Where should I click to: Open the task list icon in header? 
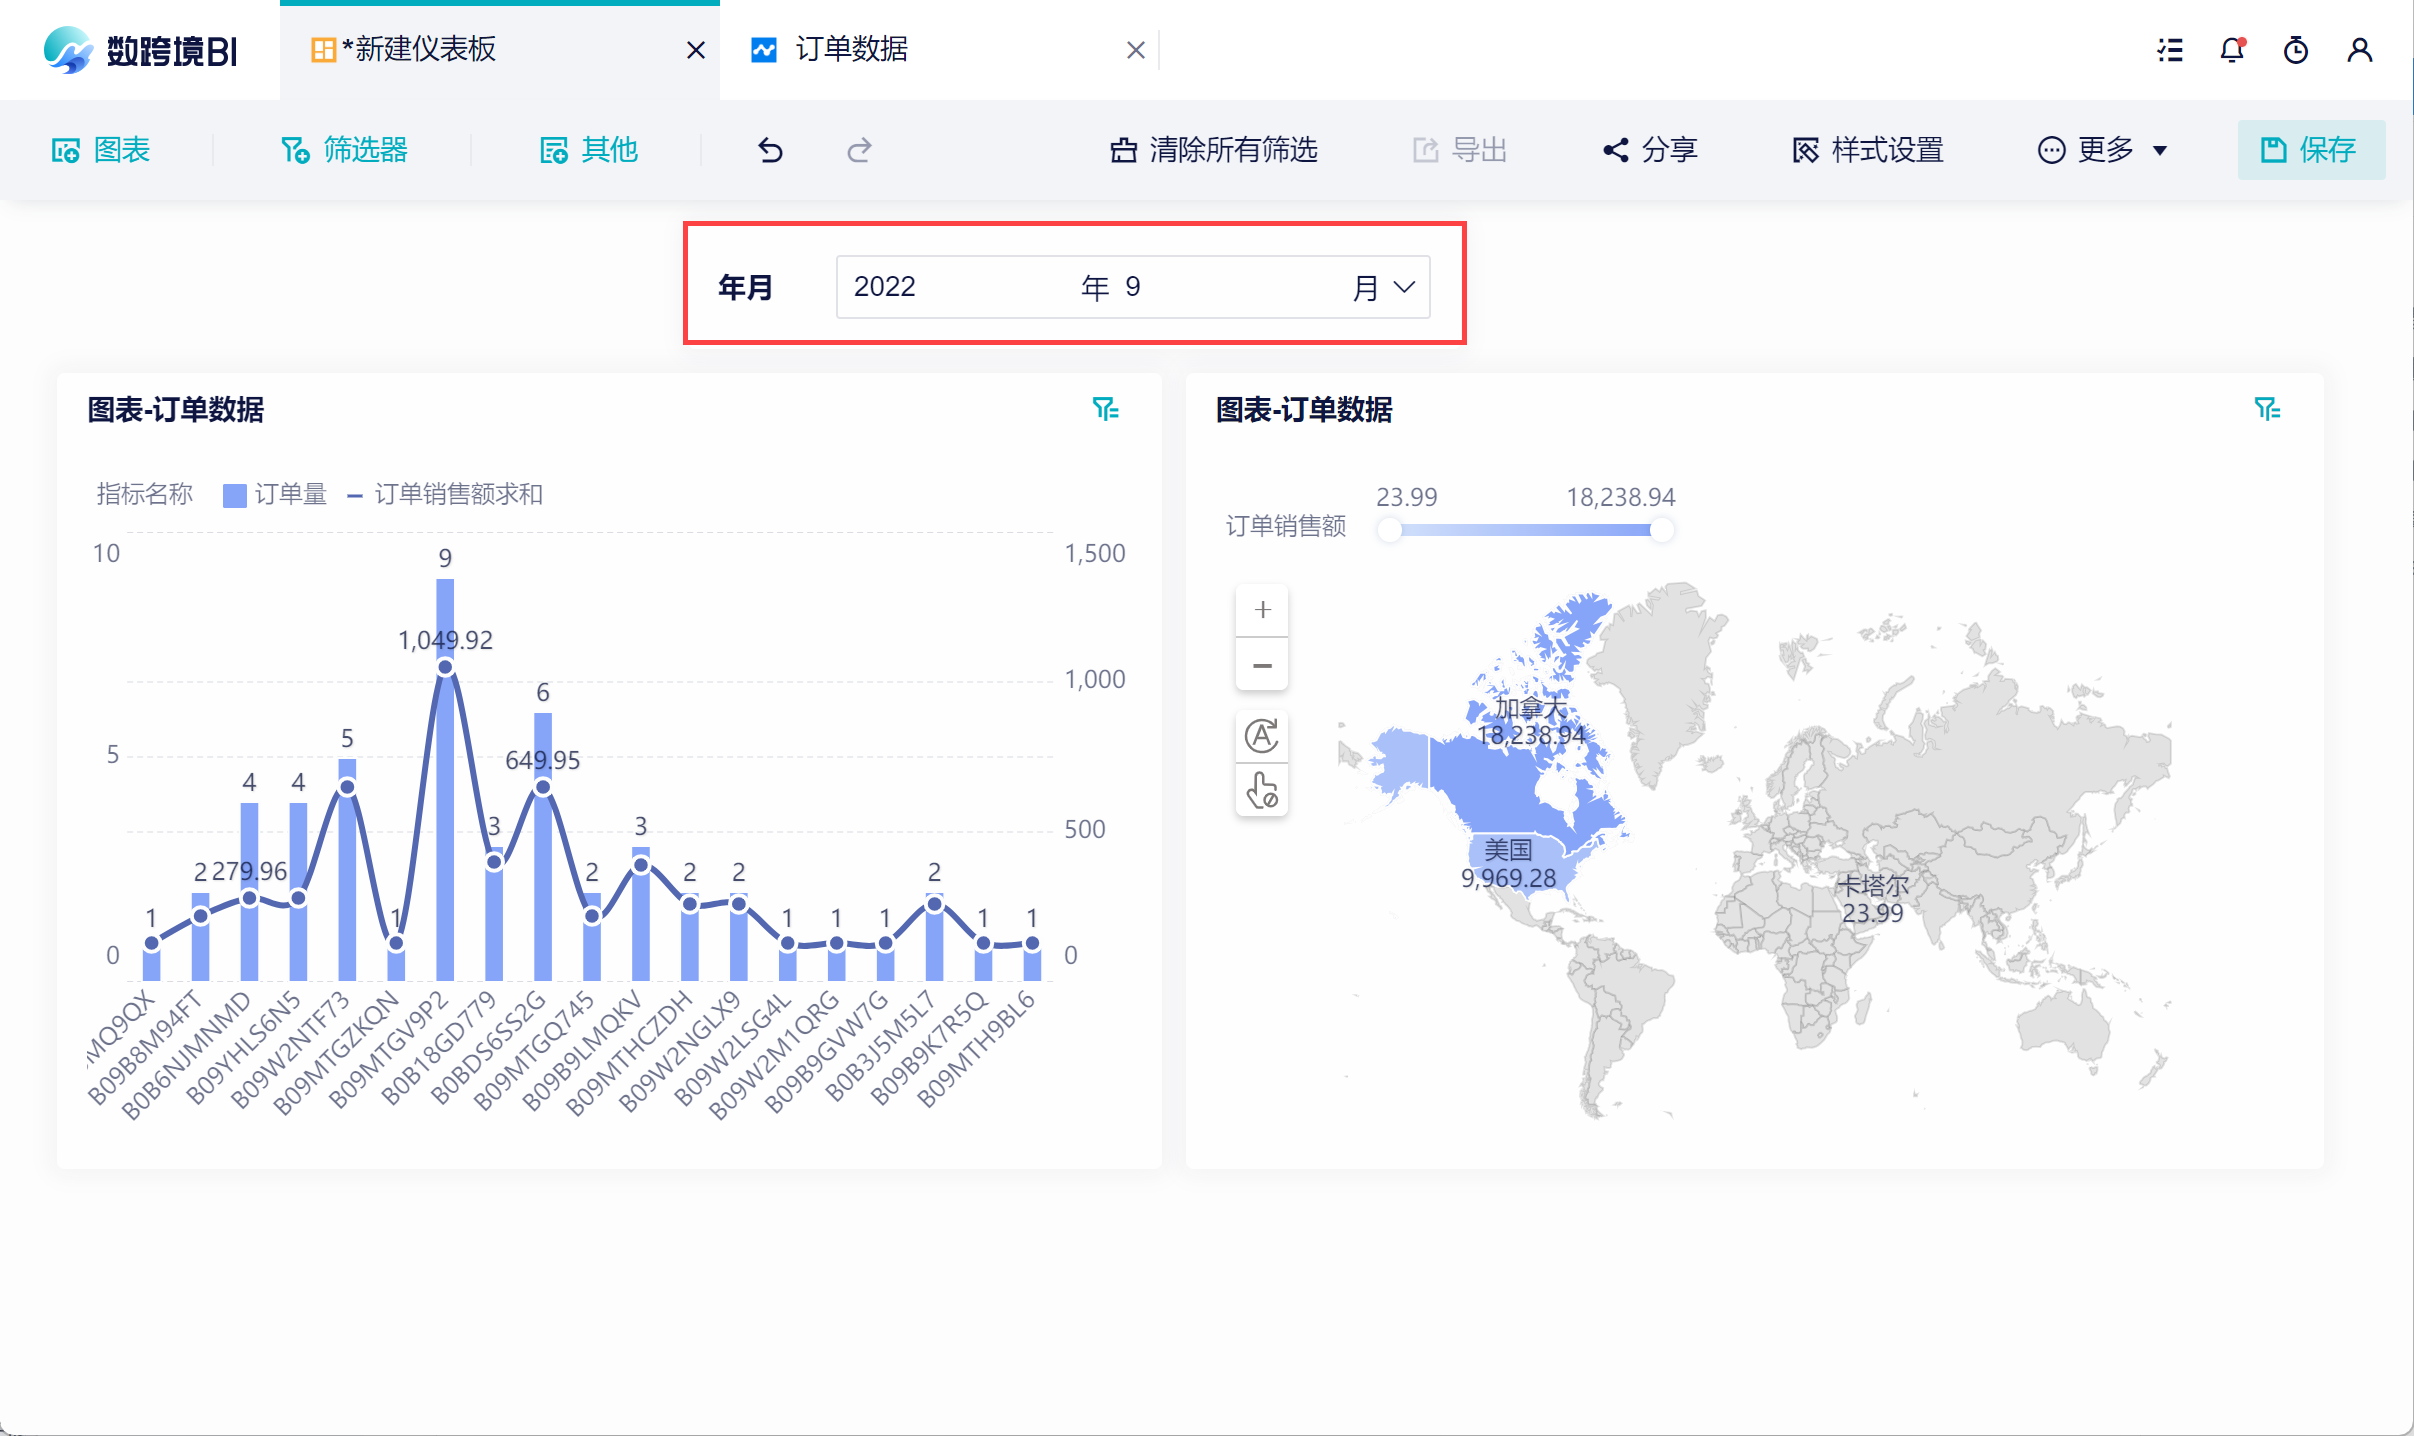point(2170,50)
